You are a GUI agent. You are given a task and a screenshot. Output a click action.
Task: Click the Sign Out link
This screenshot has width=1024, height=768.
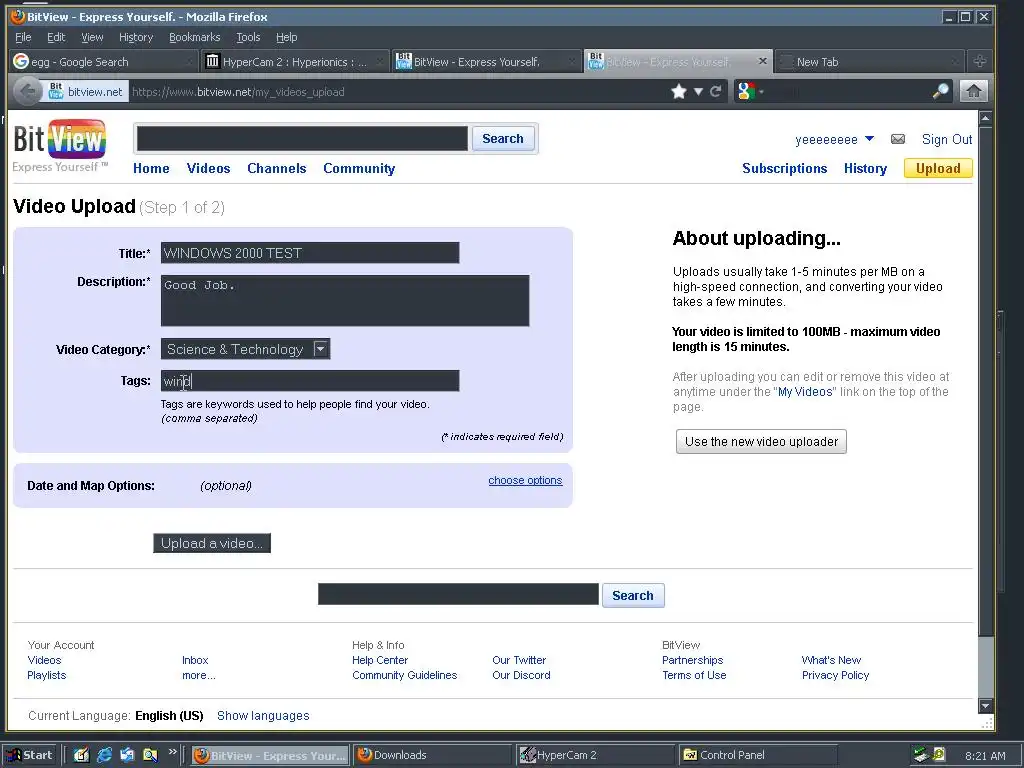pyautogui.click(x=947, y=139)
